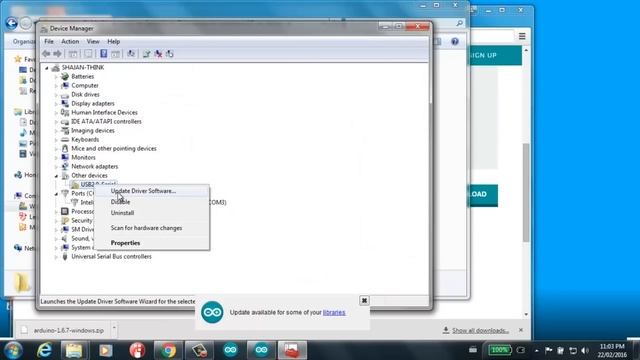Click the Imaging devices icon

tap(65, 130)
